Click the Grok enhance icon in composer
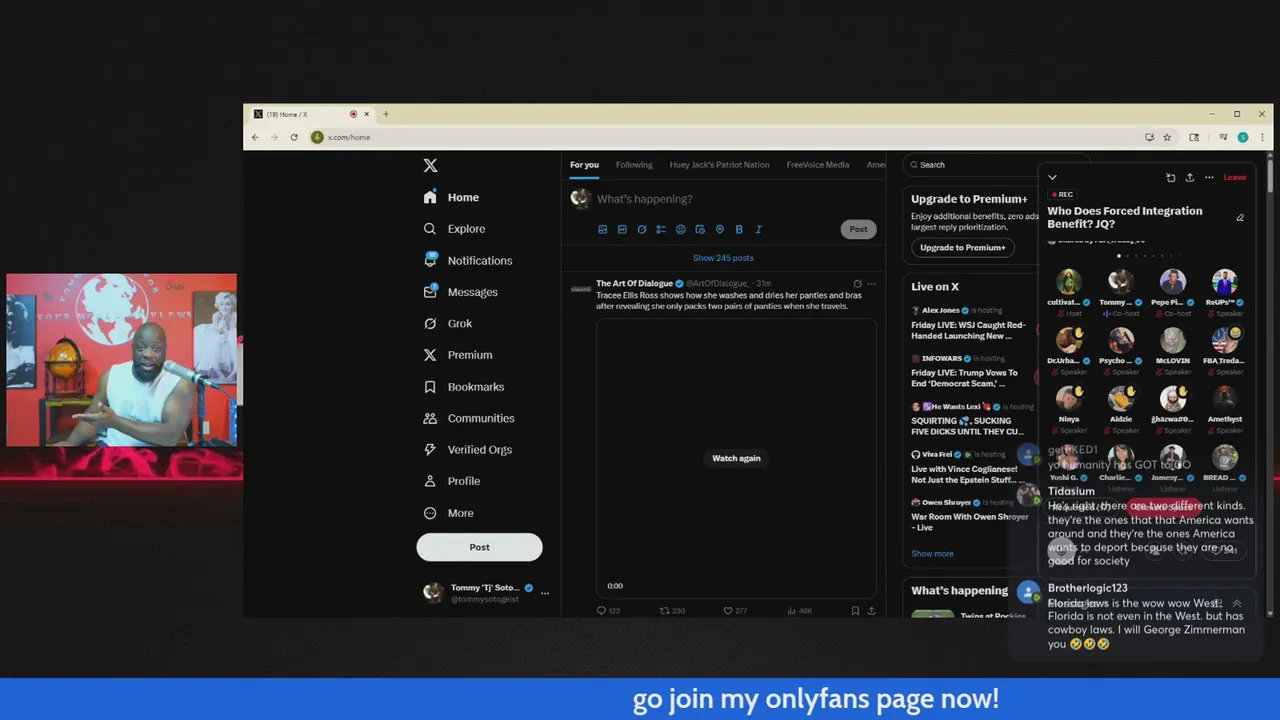This screenshot has height=720, width=1280. 641,229
